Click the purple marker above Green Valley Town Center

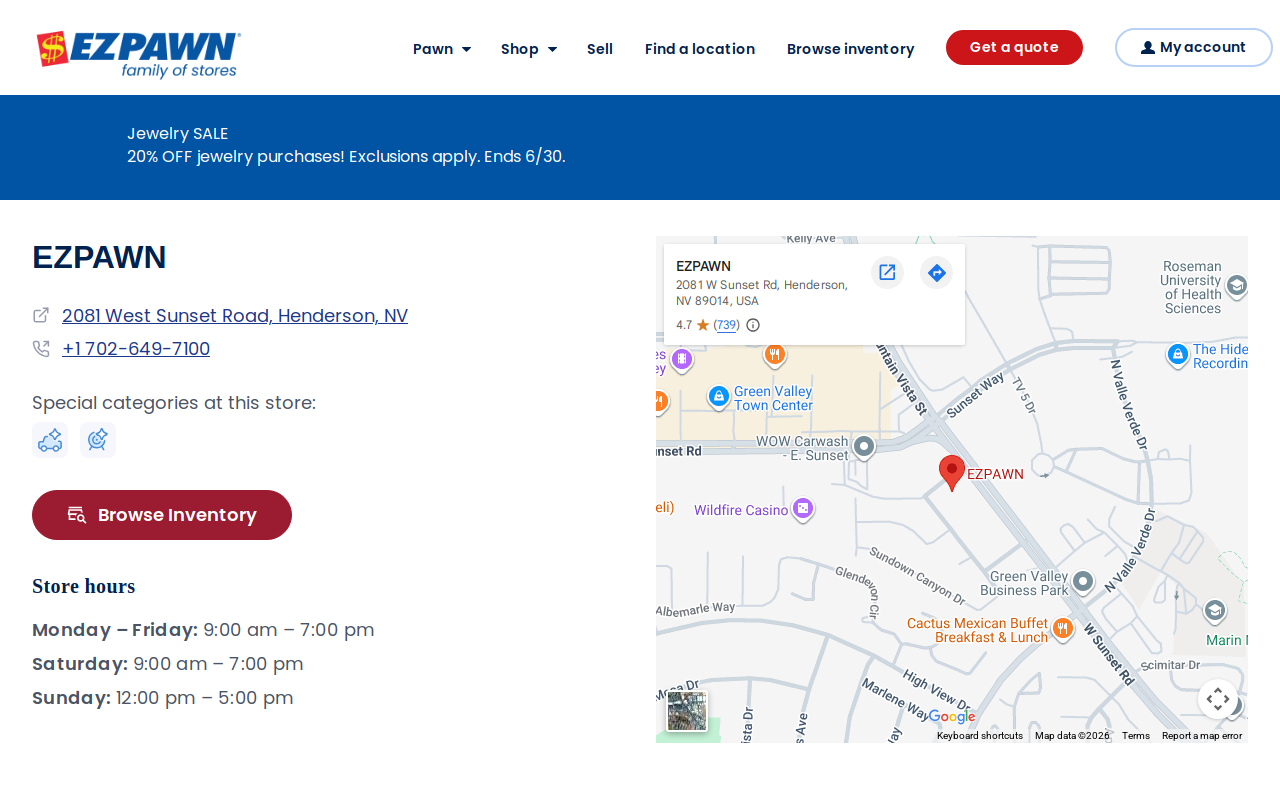pos(681,359)
